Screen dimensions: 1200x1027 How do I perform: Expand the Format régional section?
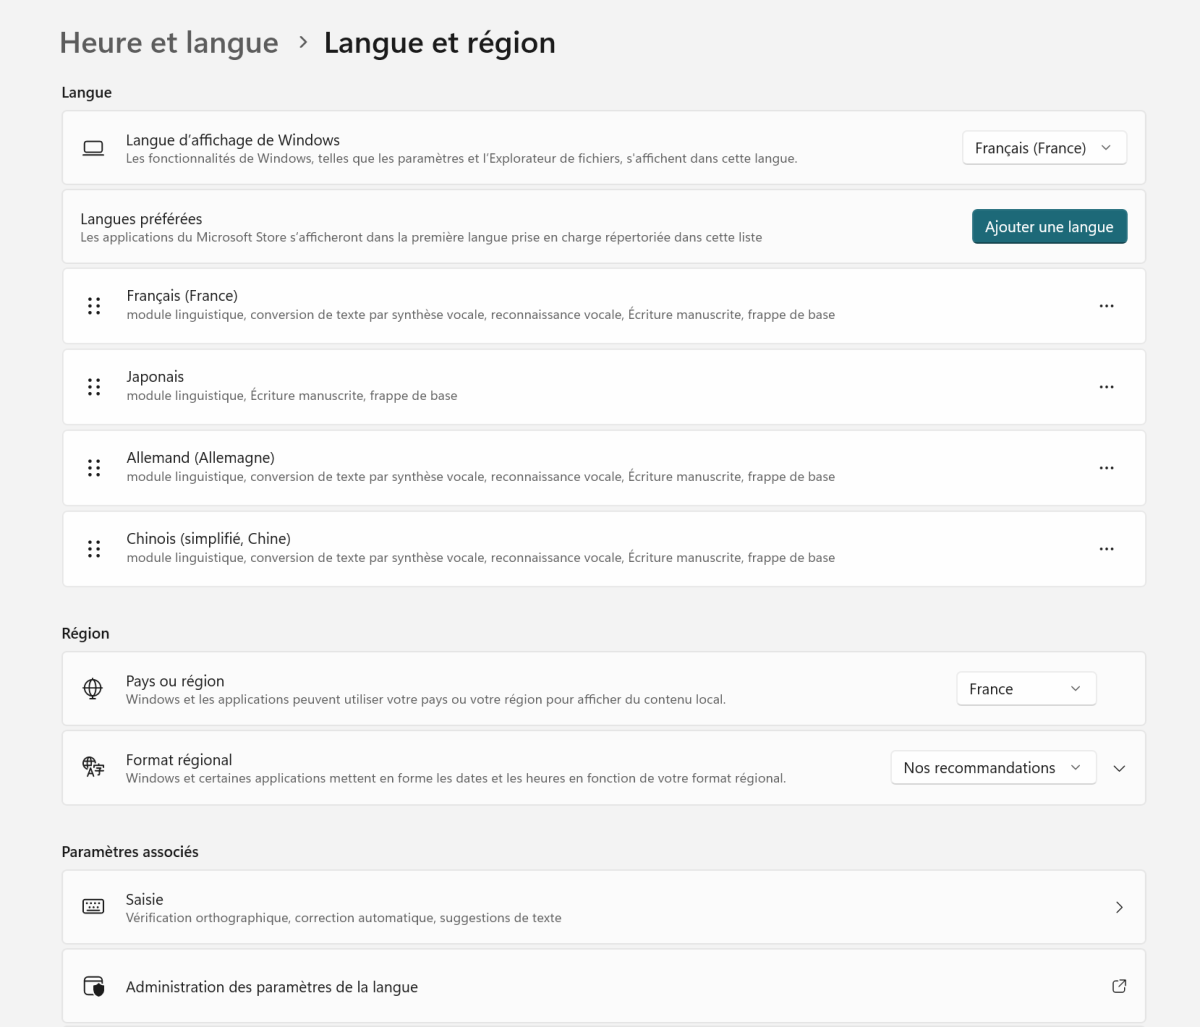[1119, 769]
